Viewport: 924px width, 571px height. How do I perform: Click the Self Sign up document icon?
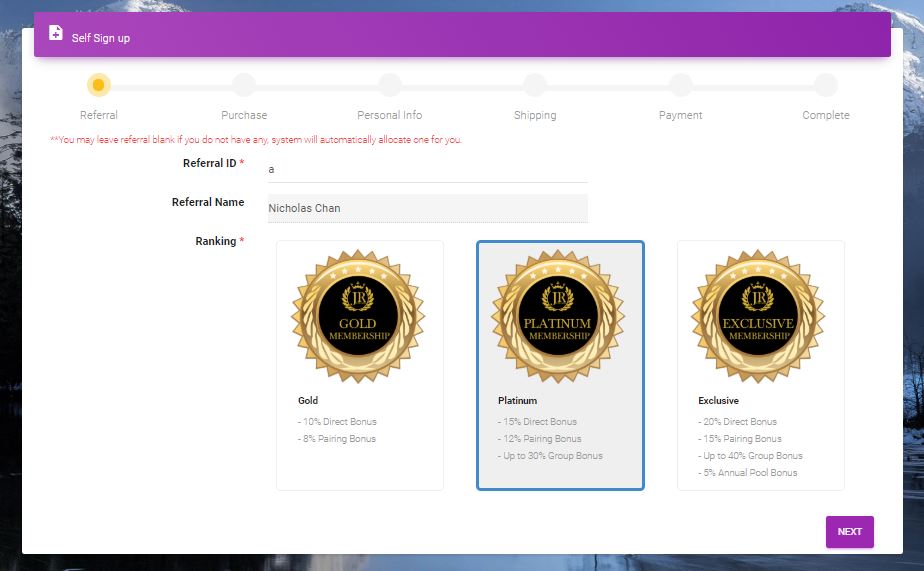point(55,33)
